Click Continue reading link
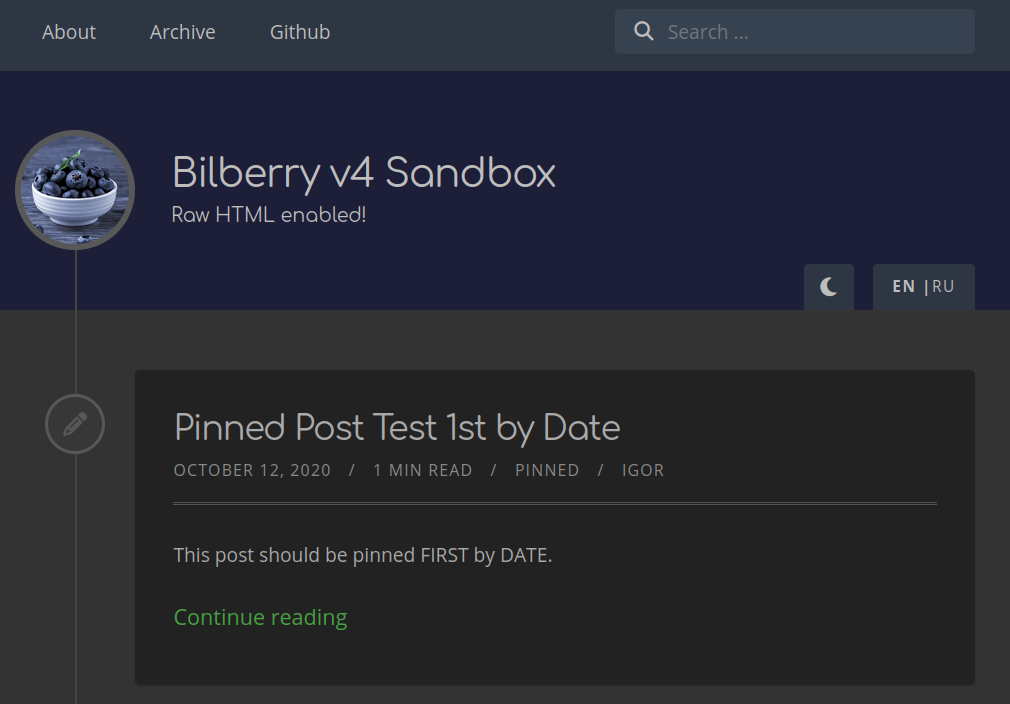The width and height of the screenshot is (1010, 704). coord(260,617)
